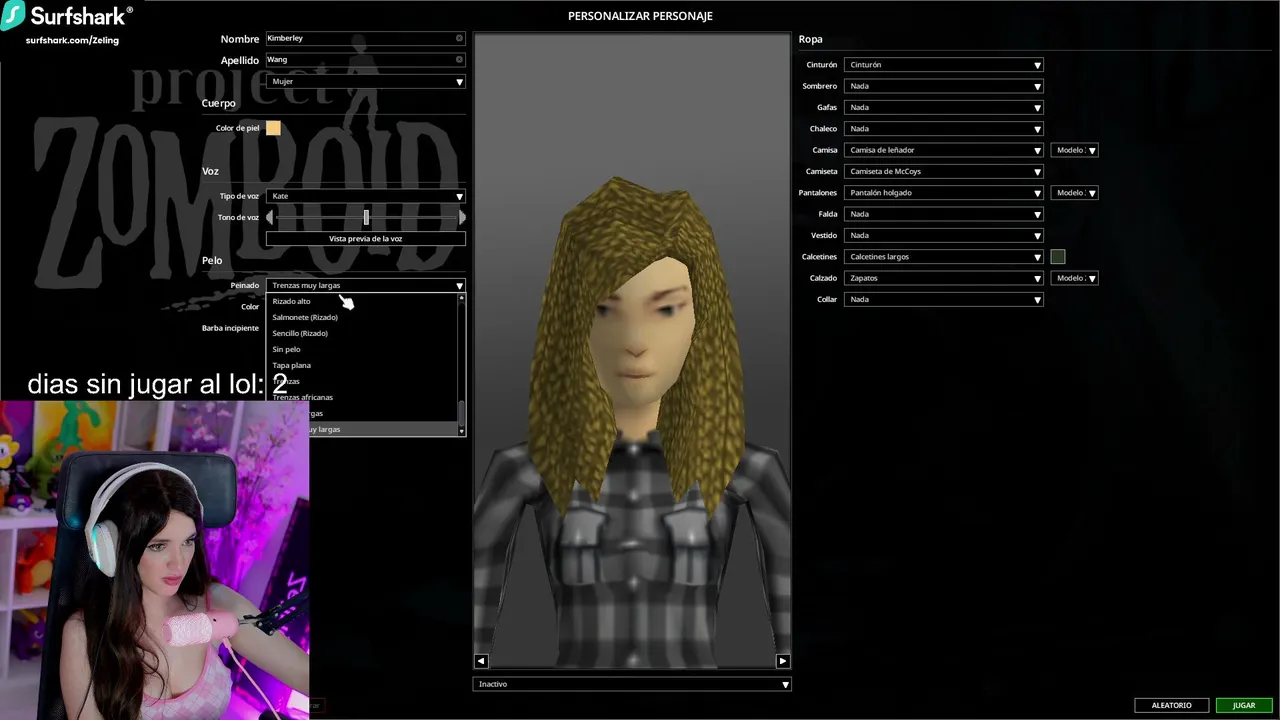This screenshot has height=720, width=1280.
Task: Open the Sombrero dropdown
Action: point(944,86)
